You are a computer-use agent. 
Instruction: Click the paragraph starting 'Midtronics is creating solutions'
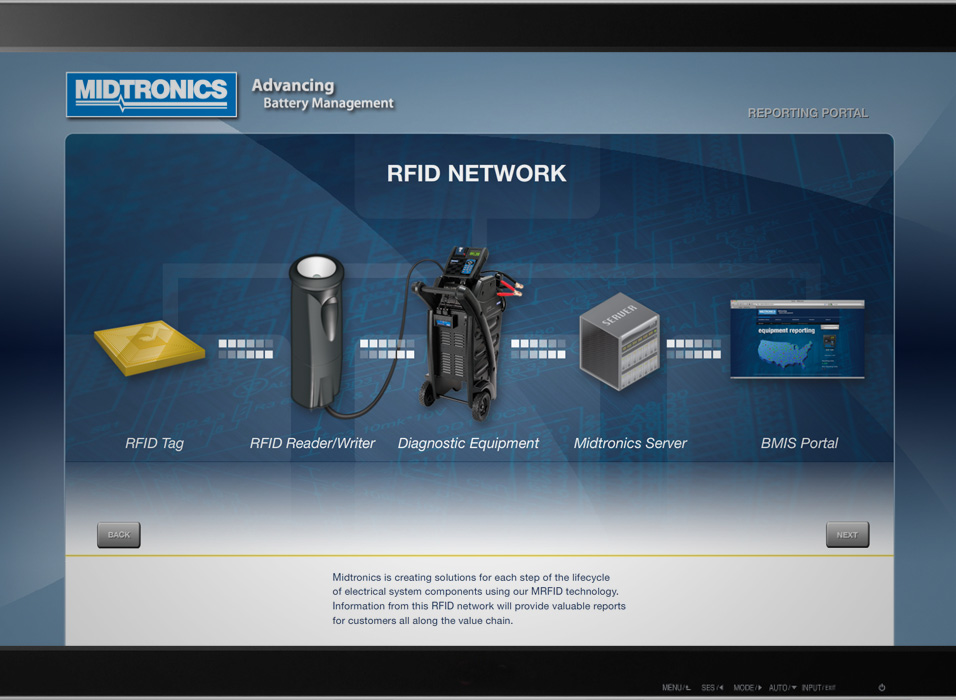tap(479, 599)
